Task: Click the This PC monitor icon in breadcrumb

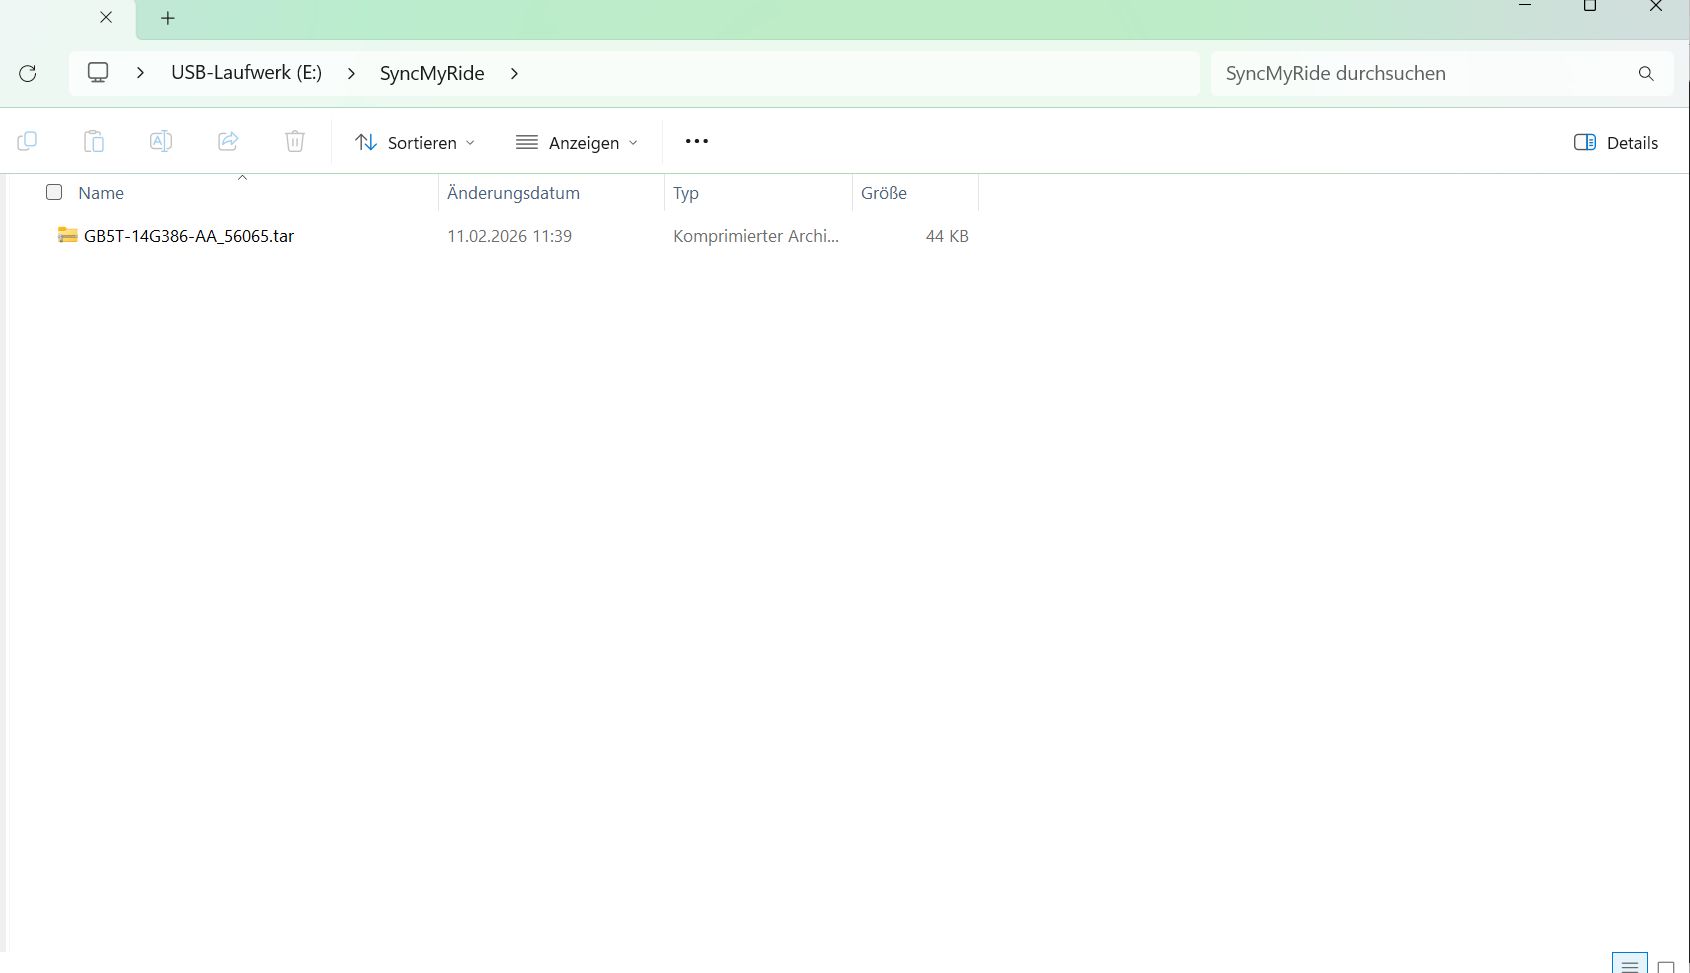Action: tap(98, 73)
